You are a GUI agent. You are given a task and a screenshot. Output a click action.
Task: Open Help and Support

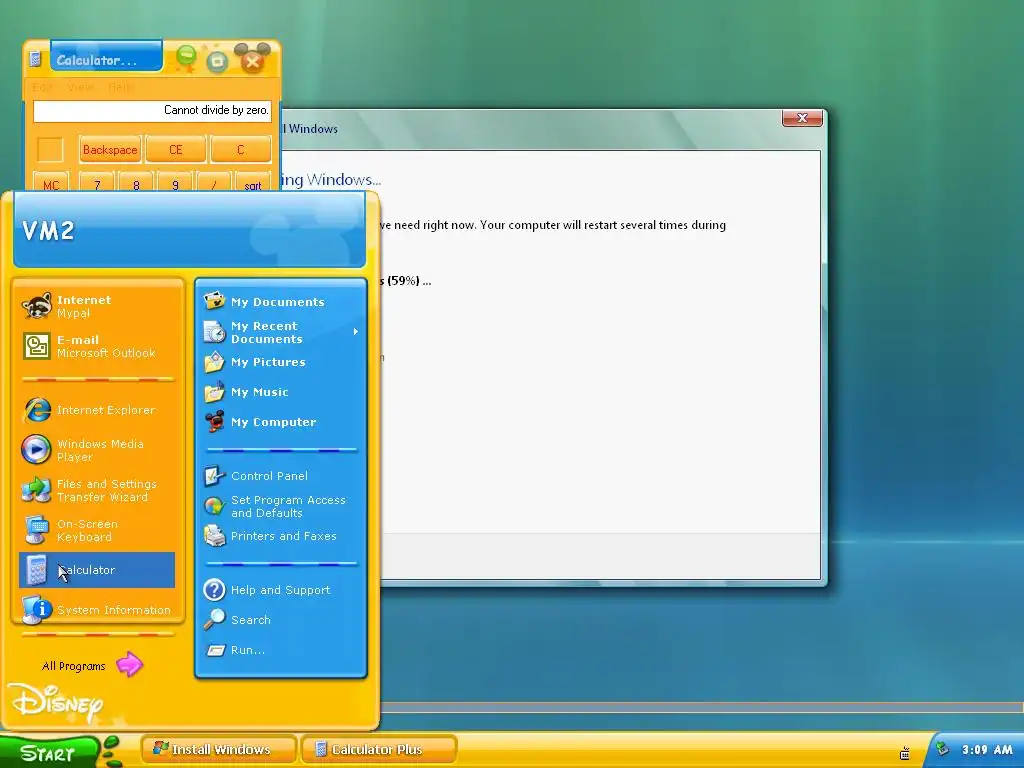click(x=281, y=590)
